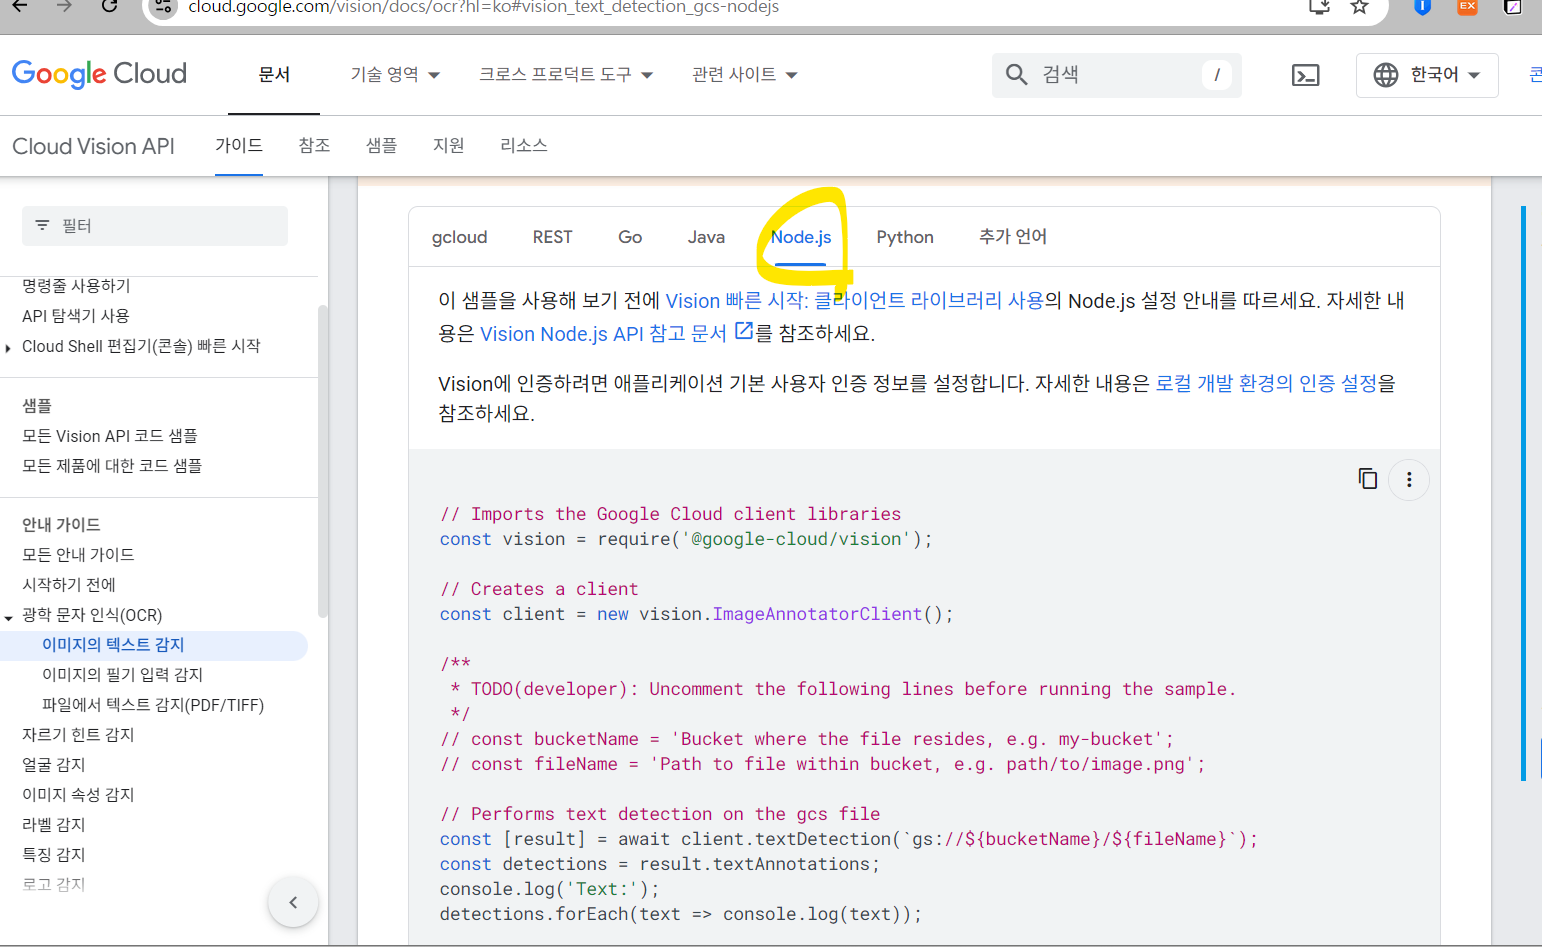This screenshot has height=947, width=1542.
Task: Switch to the 참조 tab
Action: tap(314, 146)
